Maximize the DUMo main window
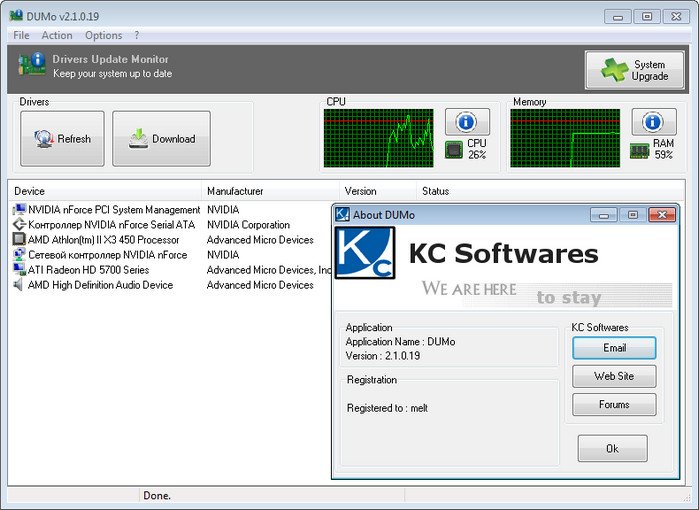This screenshot has width=699, height=510. [x=647, y=16]
